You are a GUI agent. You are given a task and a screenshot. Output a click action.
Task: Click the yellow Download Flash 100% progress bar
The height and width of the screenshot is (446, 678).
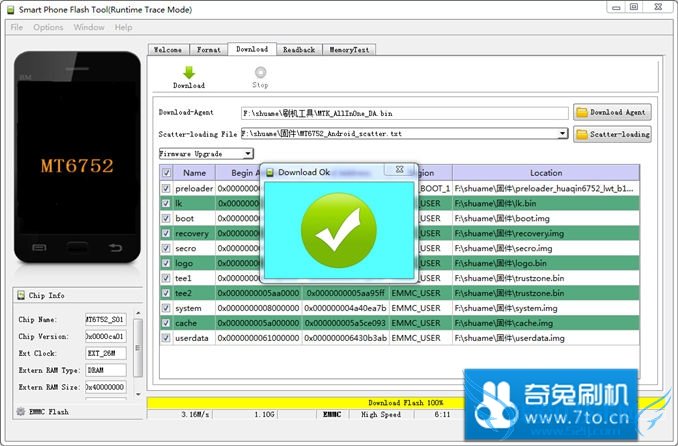pyautogui.click(x=305, y=403)
